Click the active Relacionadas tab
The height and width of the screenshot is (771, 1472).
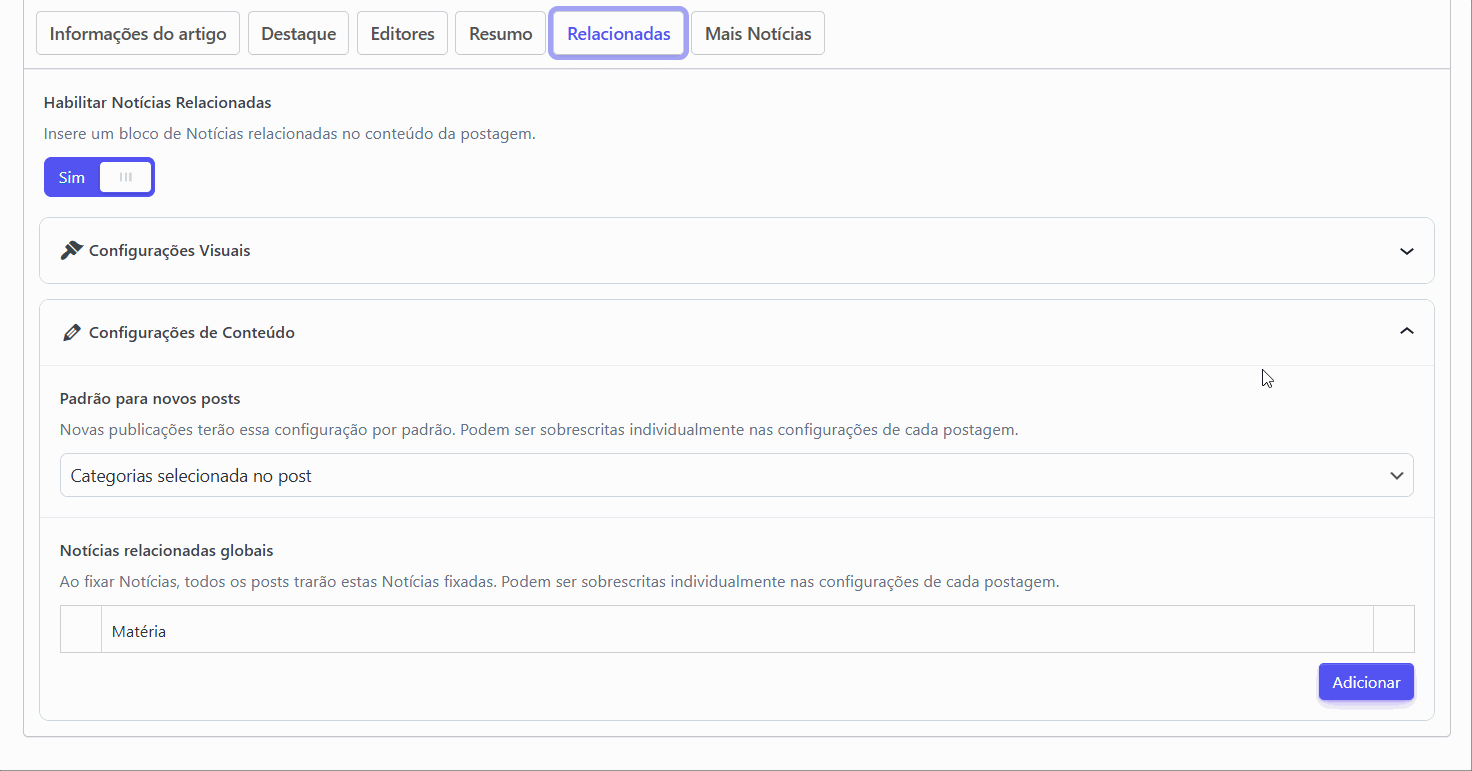click(x=618, y=34)
